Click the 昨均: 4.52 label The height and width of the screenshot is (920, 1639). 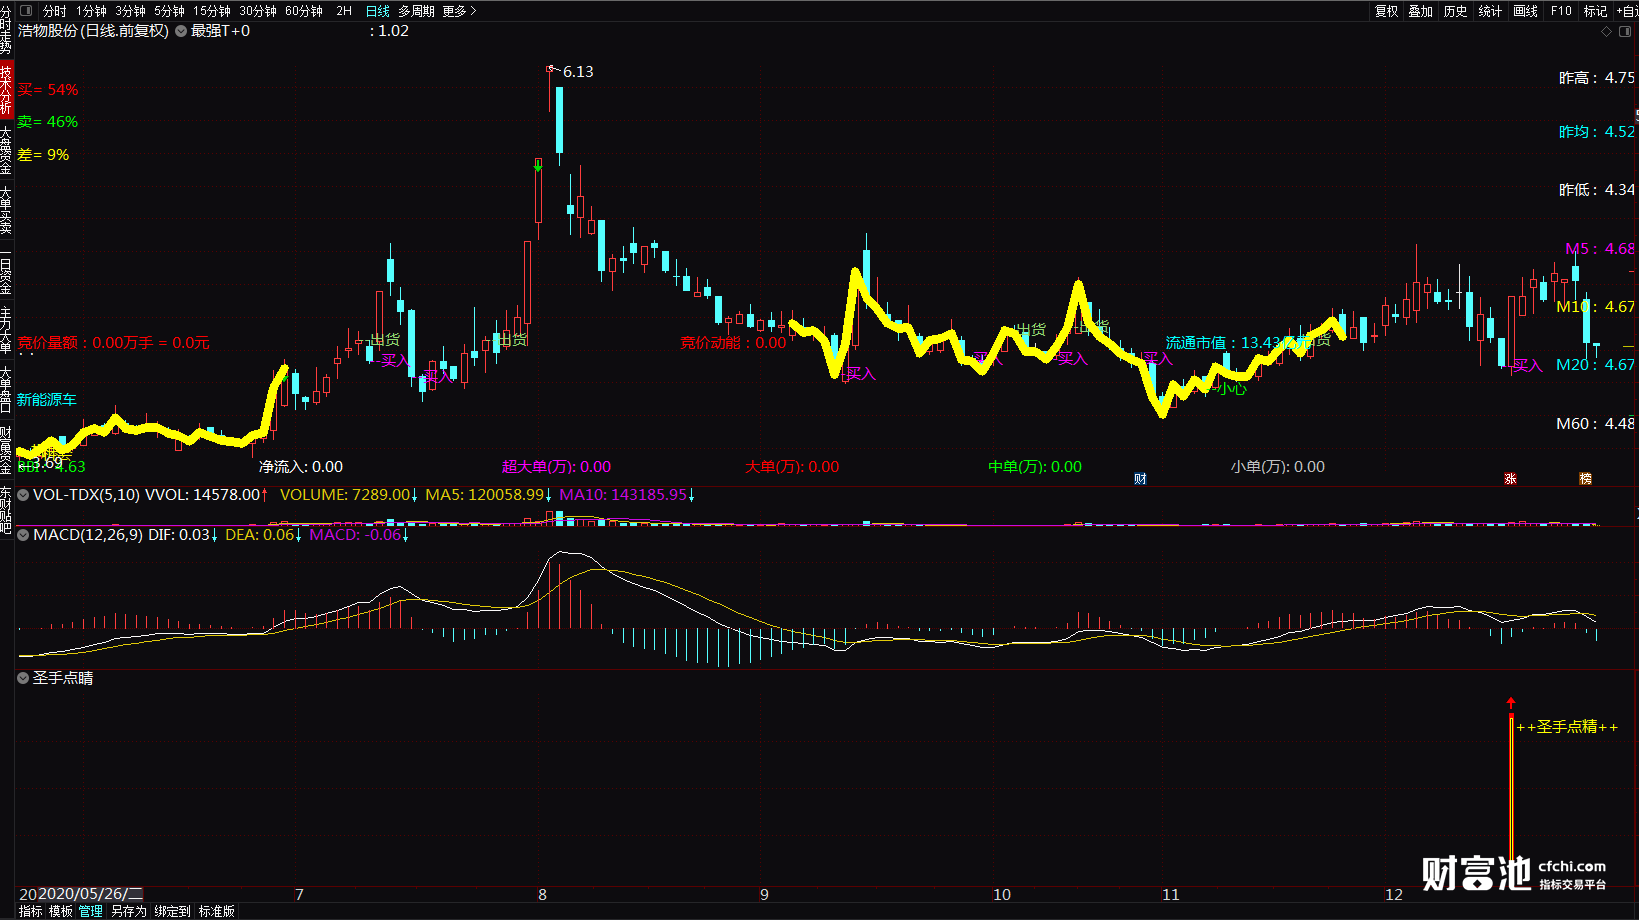click(1597, 132)
